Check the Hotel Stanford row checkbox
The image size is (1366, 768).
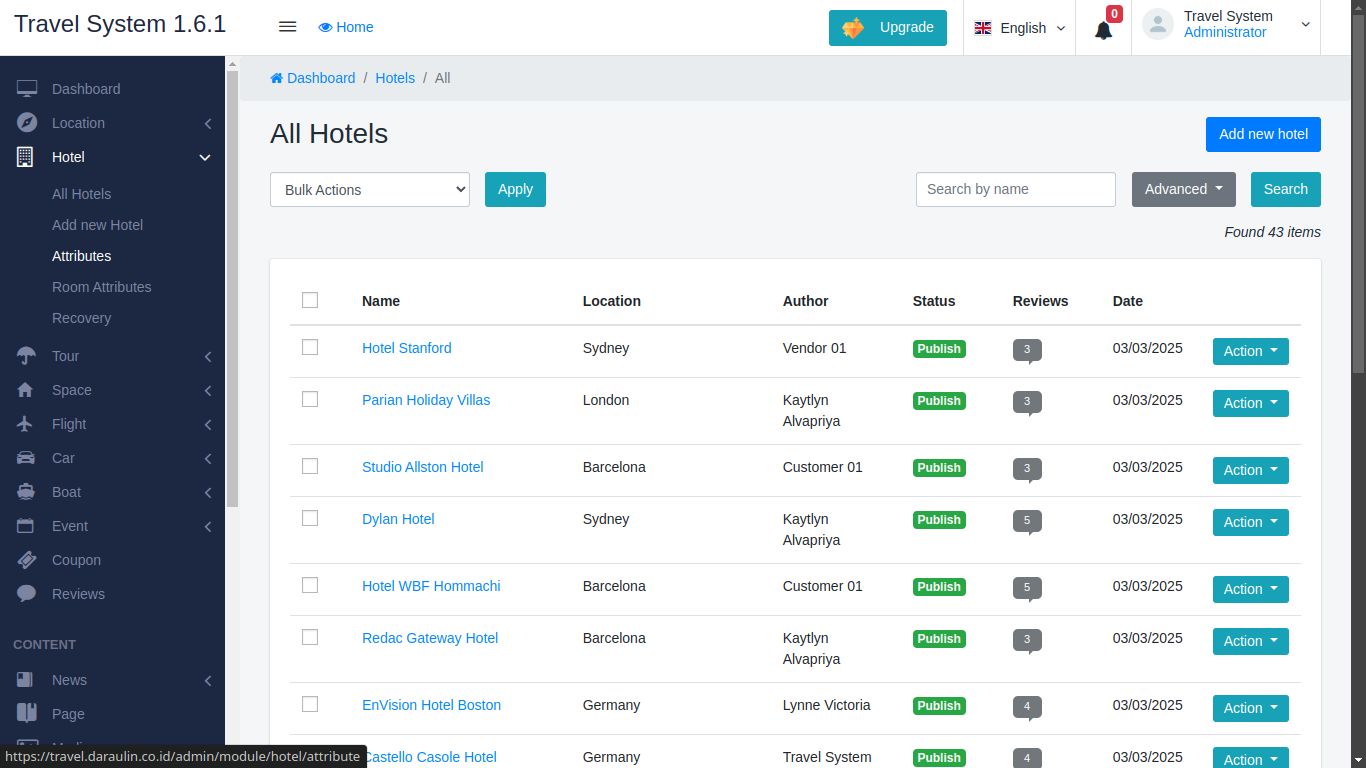(x=310, y=347)
